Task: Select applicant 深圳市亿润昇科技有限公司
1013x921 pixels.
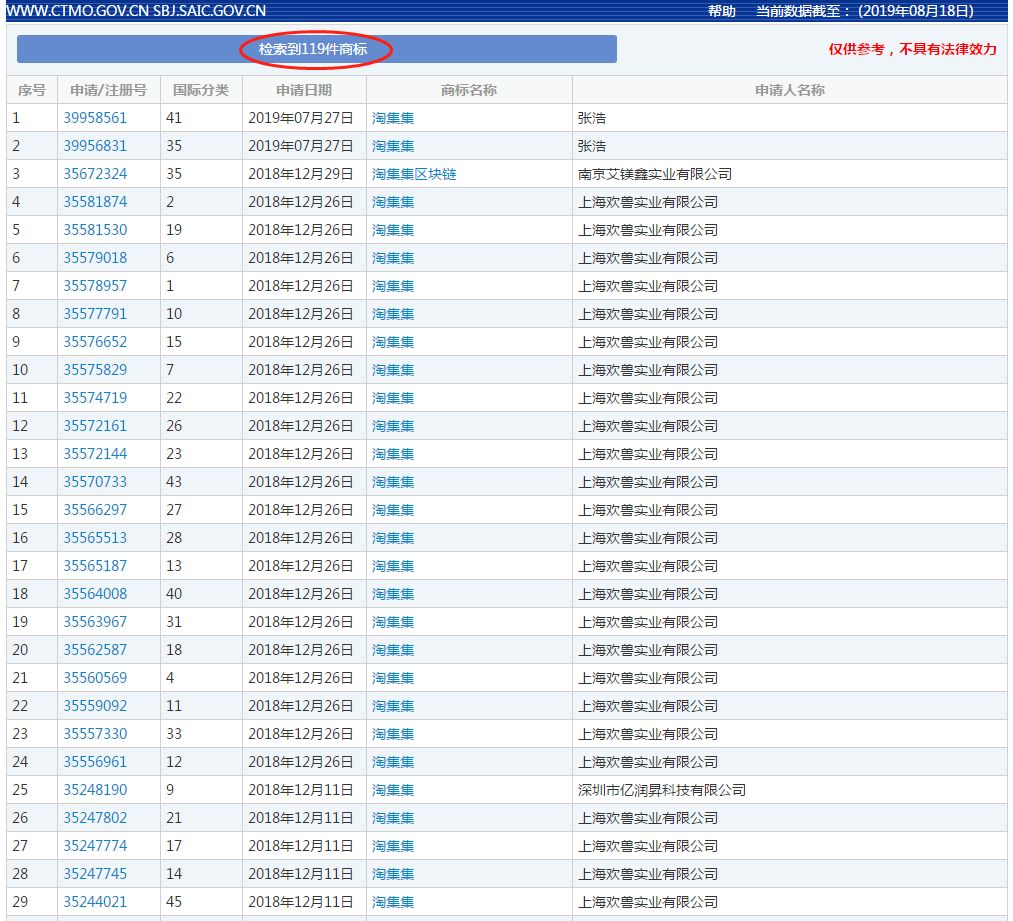Action: 662,790
